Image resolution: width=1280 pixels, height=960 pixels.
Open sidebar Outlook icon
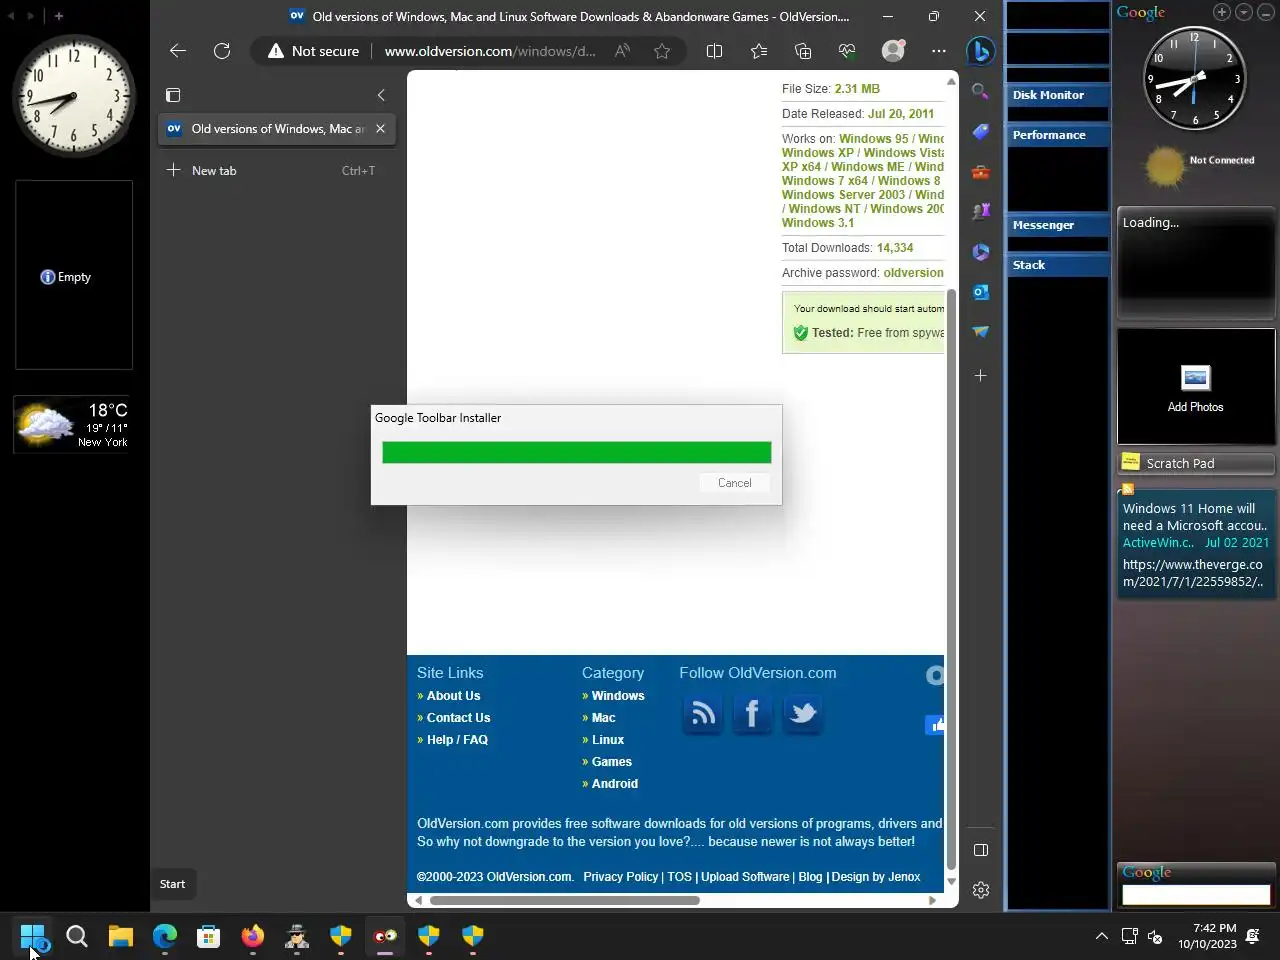981,292
